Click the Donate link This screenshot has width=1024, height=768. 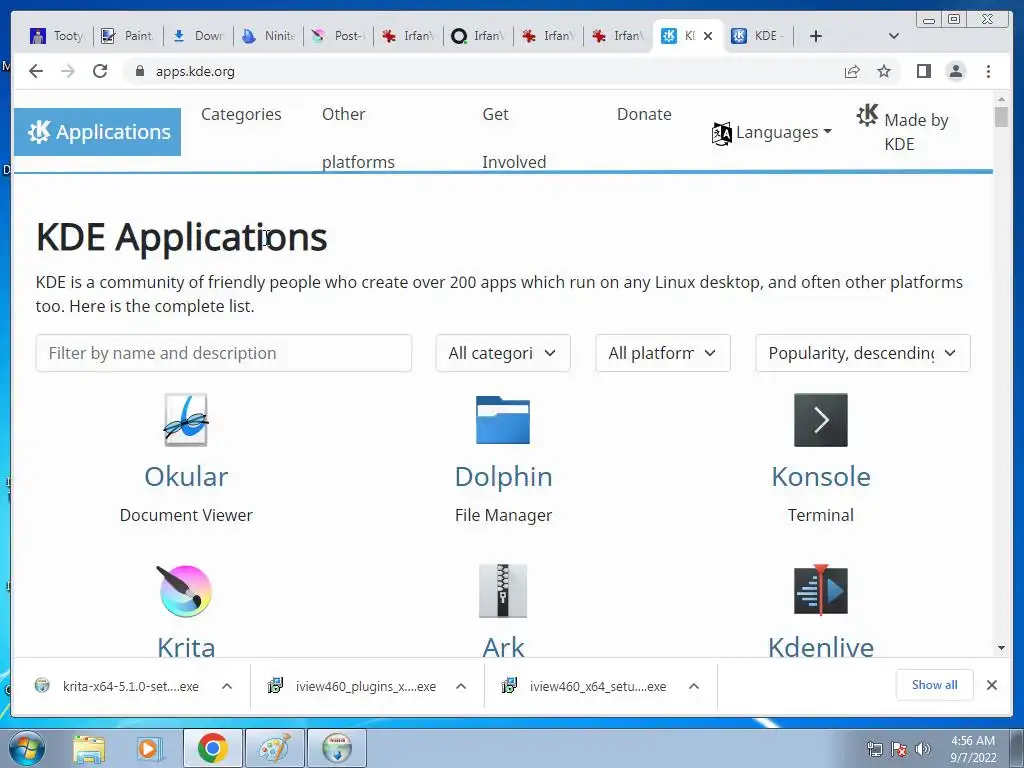[x=644, y=114]
